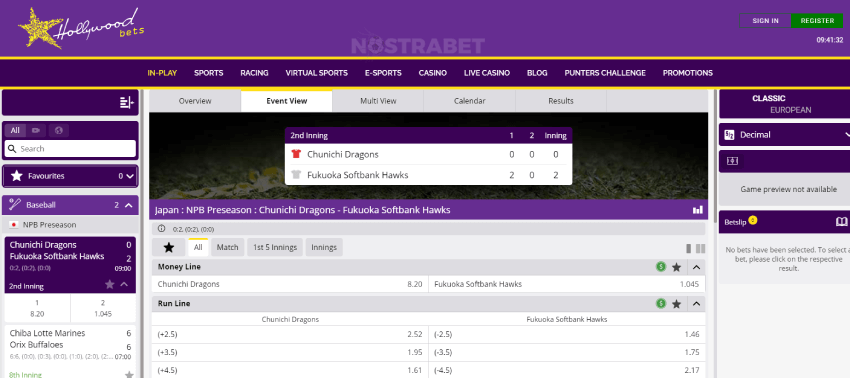Click the Hollywoodbets star logo
Viewport: 850px width, 378px height.
(x=81, y=28)
